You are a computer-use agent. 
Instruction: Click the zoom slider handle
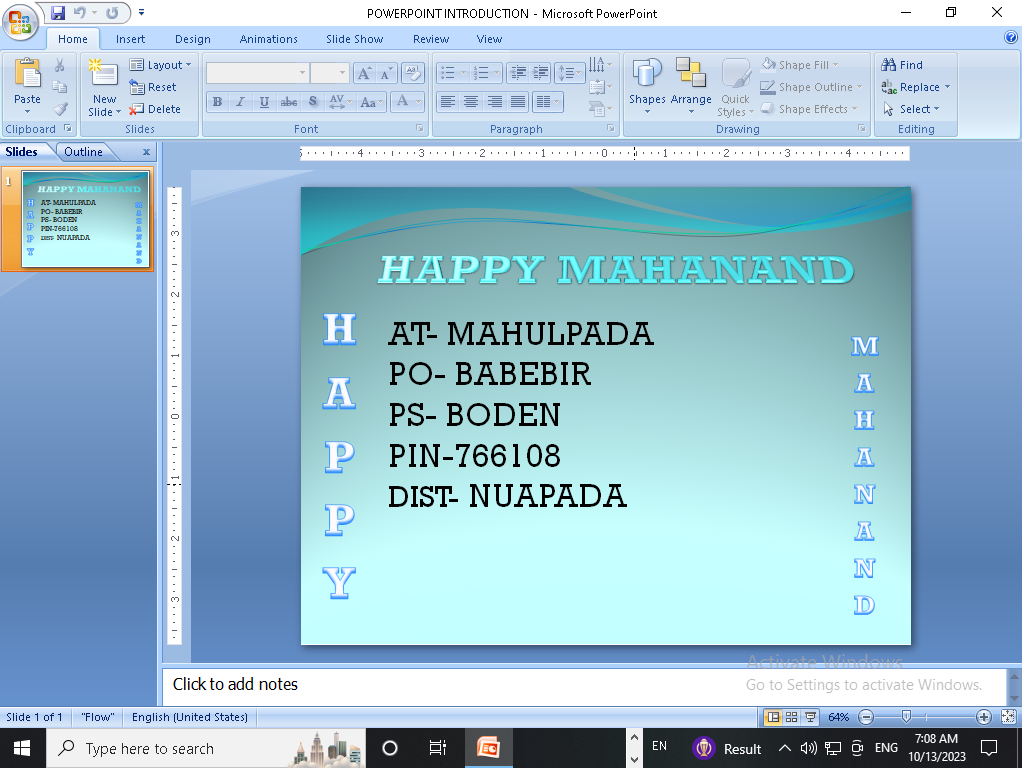[x=906, y=717]
